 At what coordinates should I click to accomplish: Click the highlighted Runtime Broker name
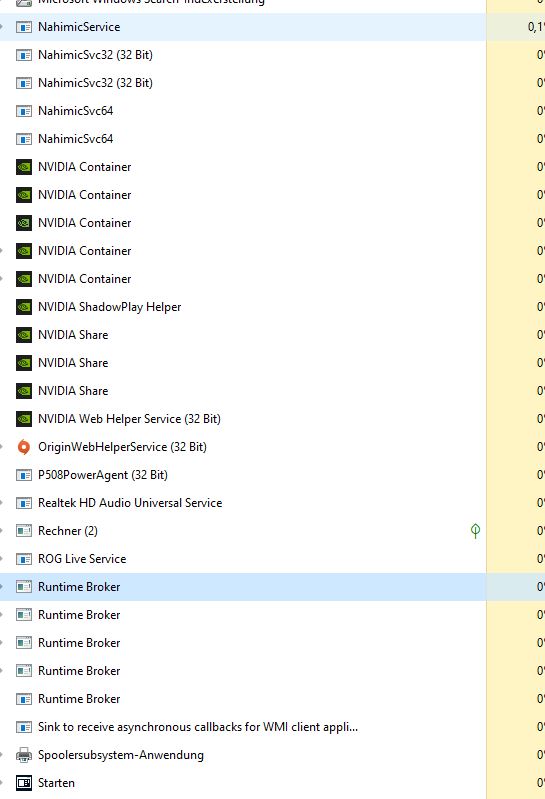[x=79, y=587]
